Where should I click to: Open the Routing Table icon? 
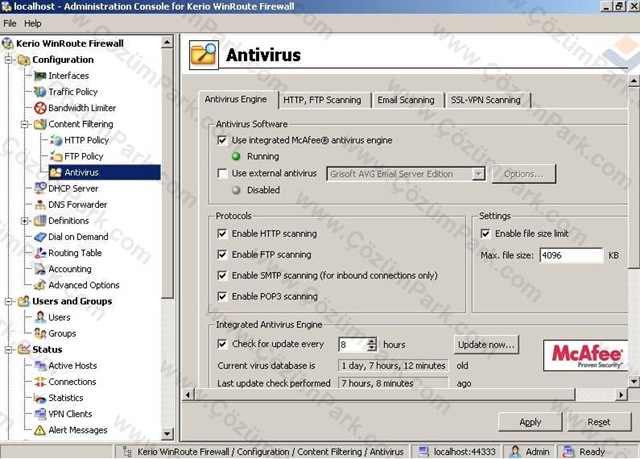(40, 253)
